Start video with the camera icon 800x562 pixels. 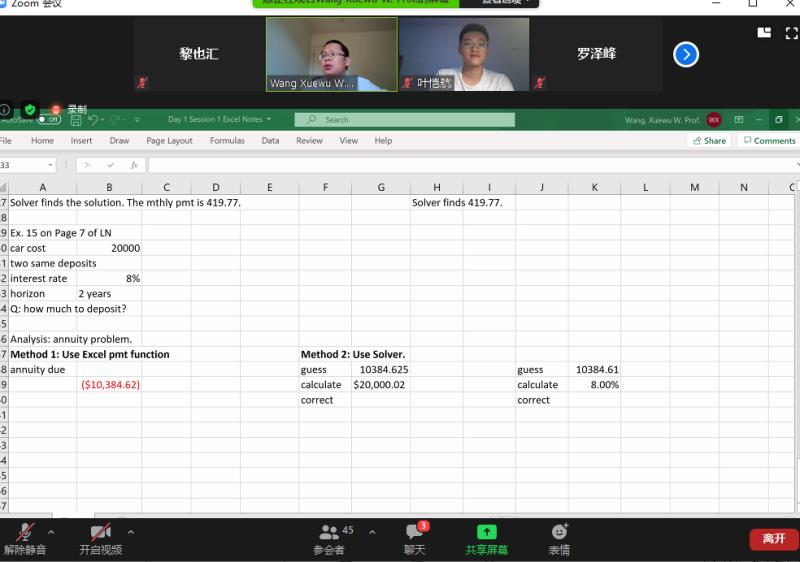coord(100,537)
